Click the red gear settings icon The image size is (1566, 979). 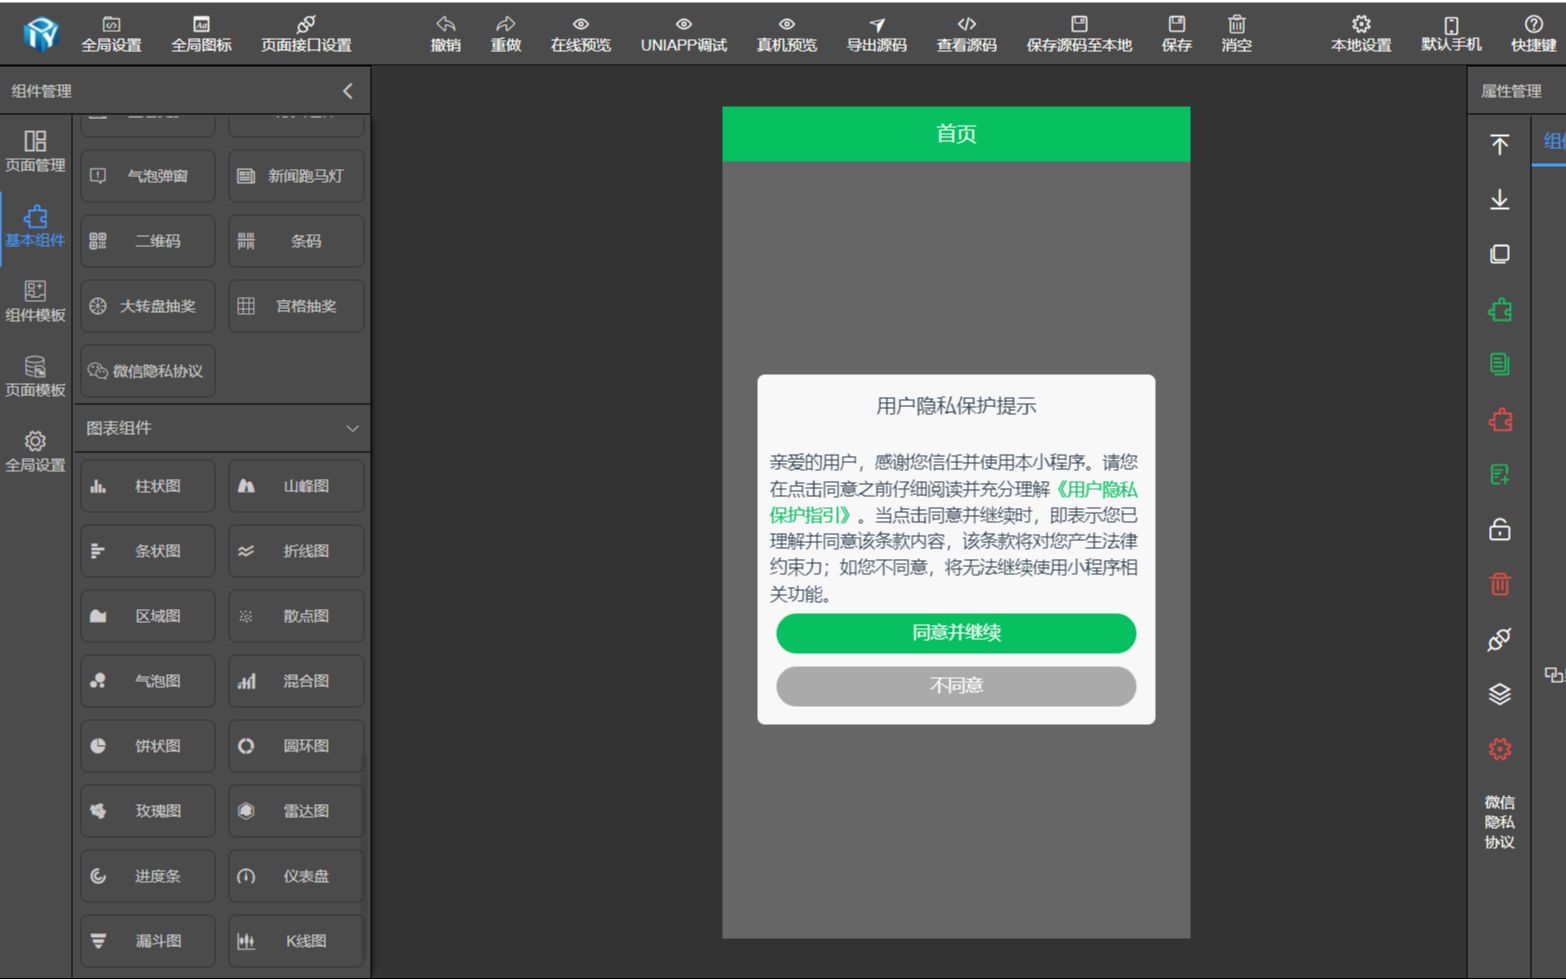tap(1499, 749)
